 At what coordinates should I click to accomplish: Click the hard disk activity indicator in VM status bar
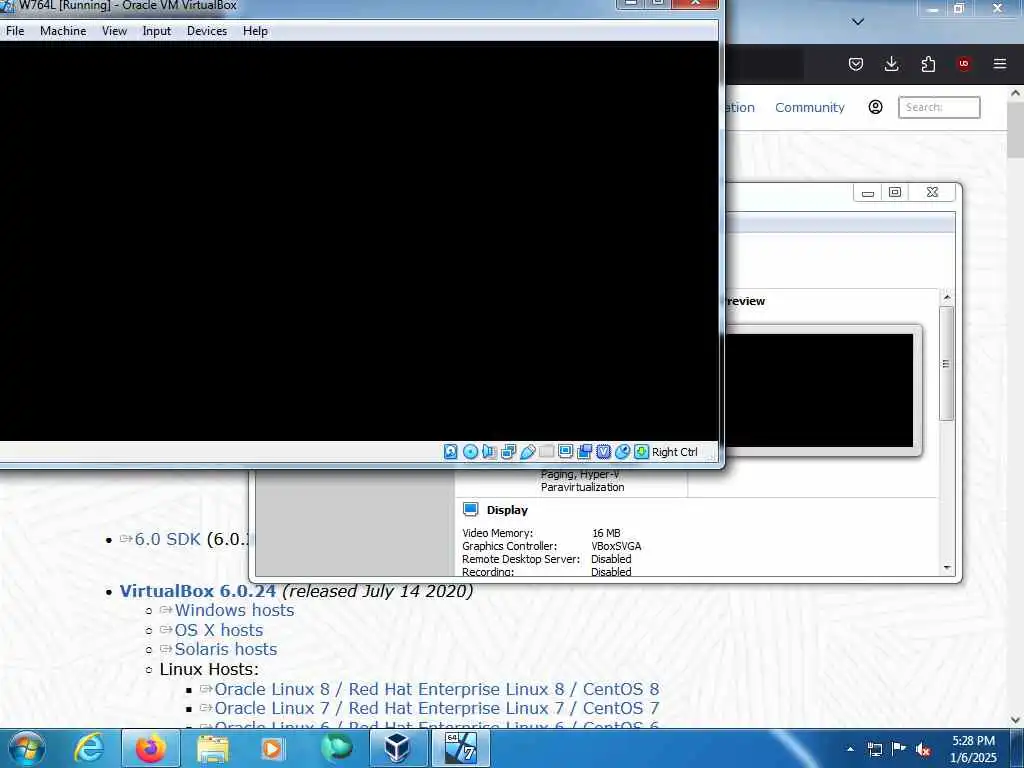click(451, 452)
